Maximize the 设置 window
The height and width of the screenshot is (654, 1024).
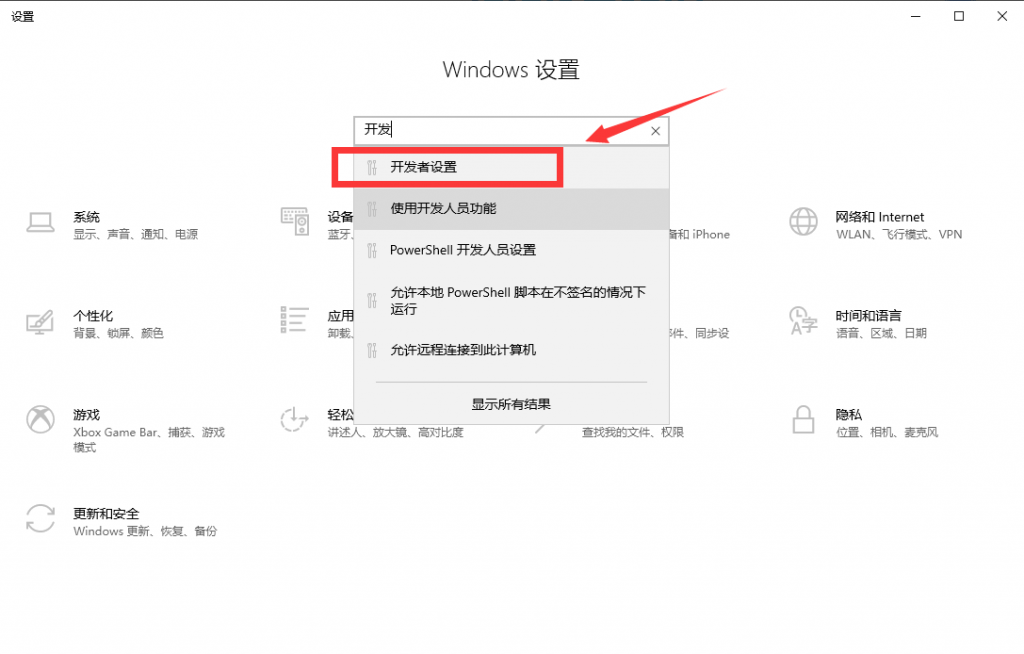pos(959,16)
